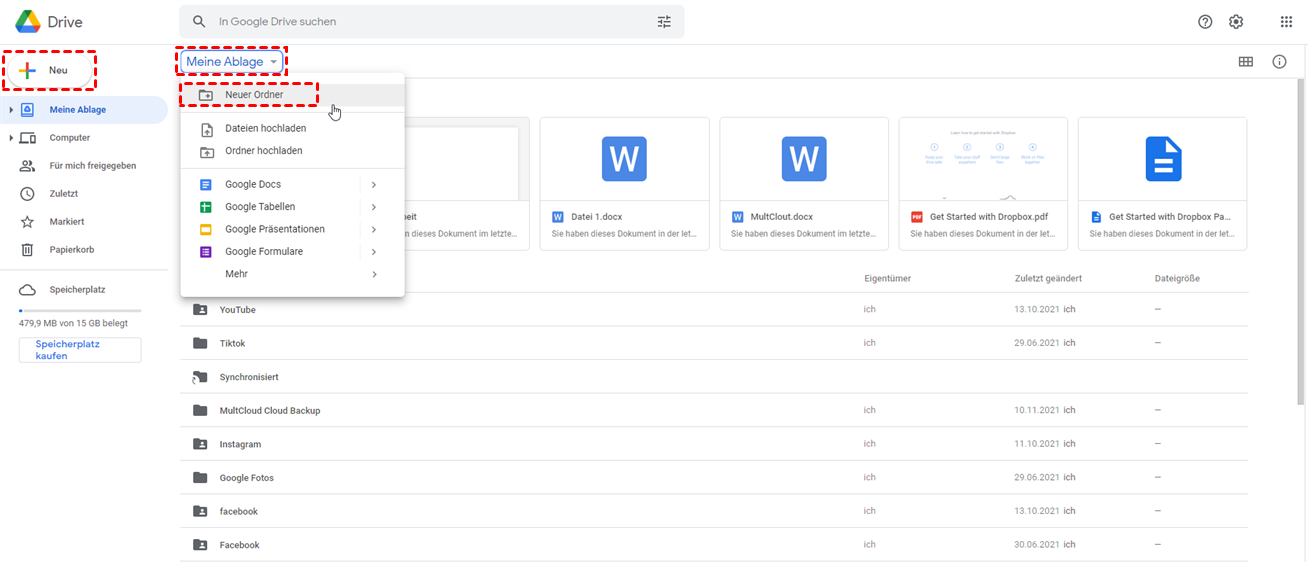
Task: Show details info icon
Action: (x=1279, y=62)
